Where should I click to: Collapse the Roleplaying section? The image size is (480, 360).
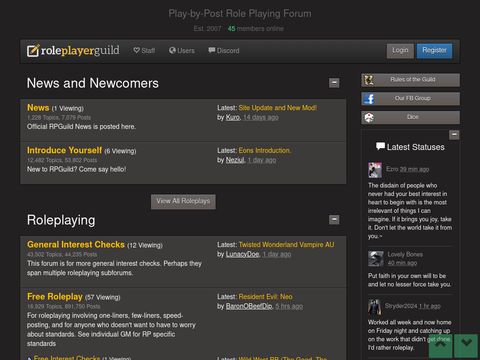(x=334, y=219)
